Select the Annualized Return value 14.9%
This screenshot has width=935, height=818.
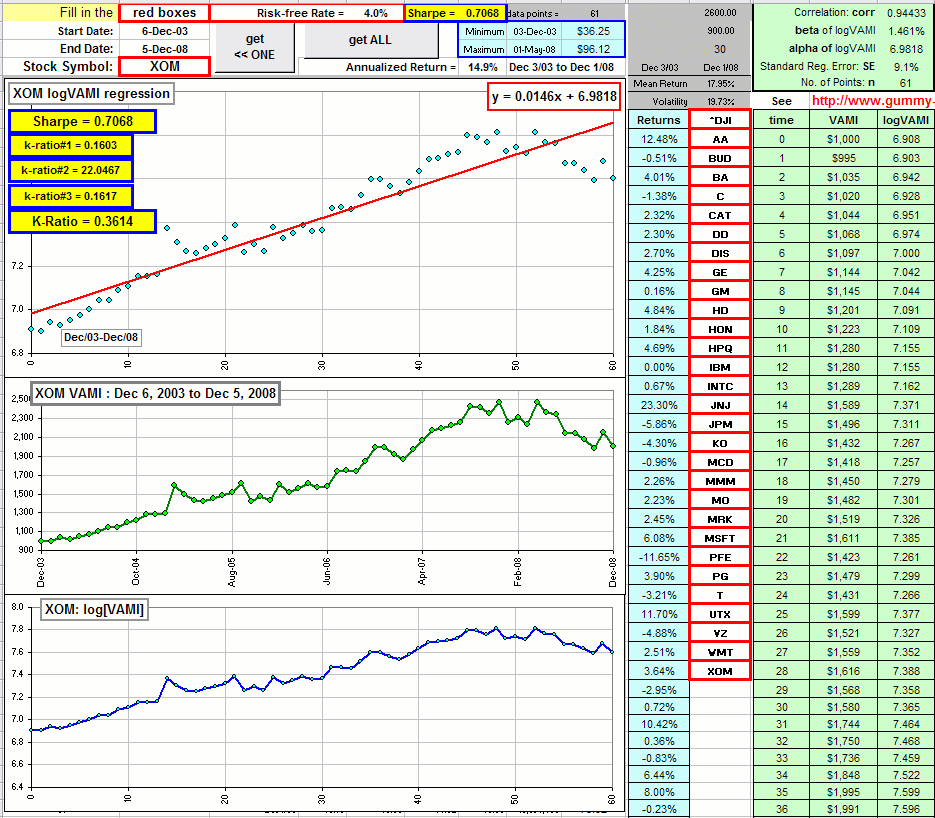(x=482, y=67)
